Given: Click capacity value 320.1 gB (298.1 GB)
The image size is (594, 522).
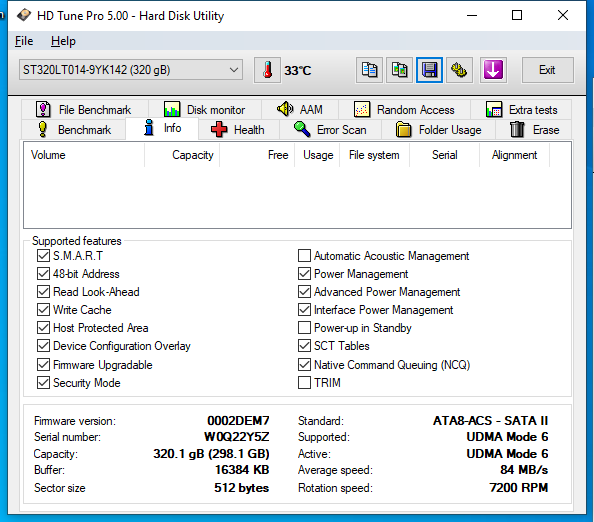Looking at the screenshot, I should pyautogui.click(x=211, y=454).
